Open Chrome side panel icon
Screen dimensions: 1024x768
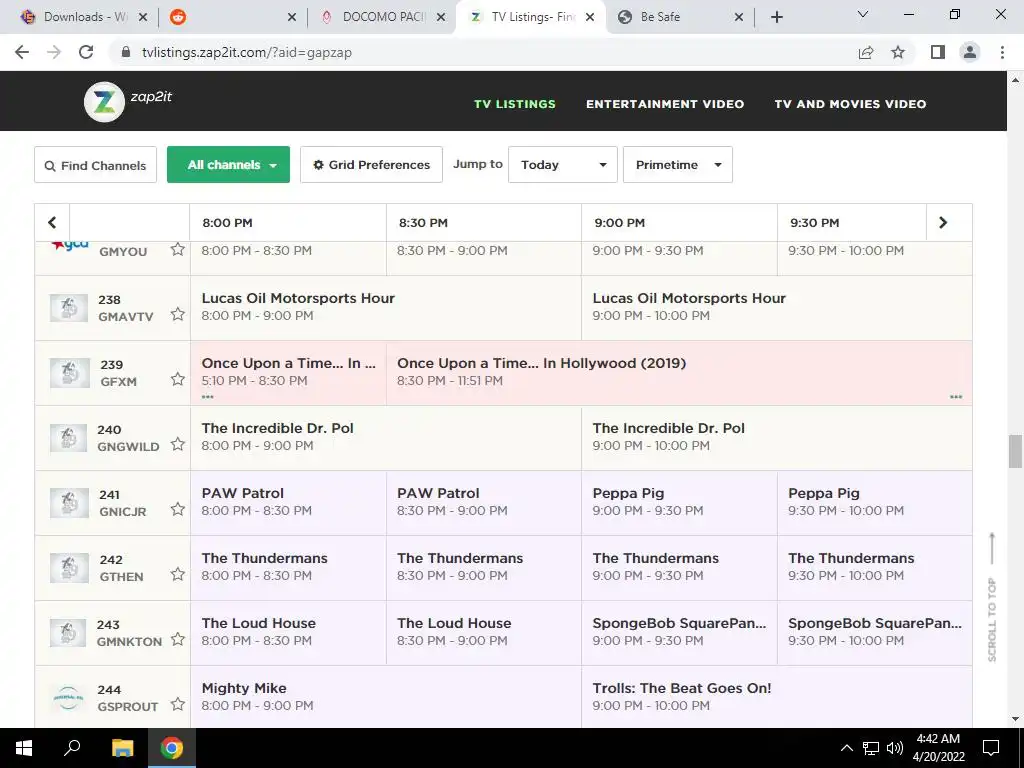(938, 52)
